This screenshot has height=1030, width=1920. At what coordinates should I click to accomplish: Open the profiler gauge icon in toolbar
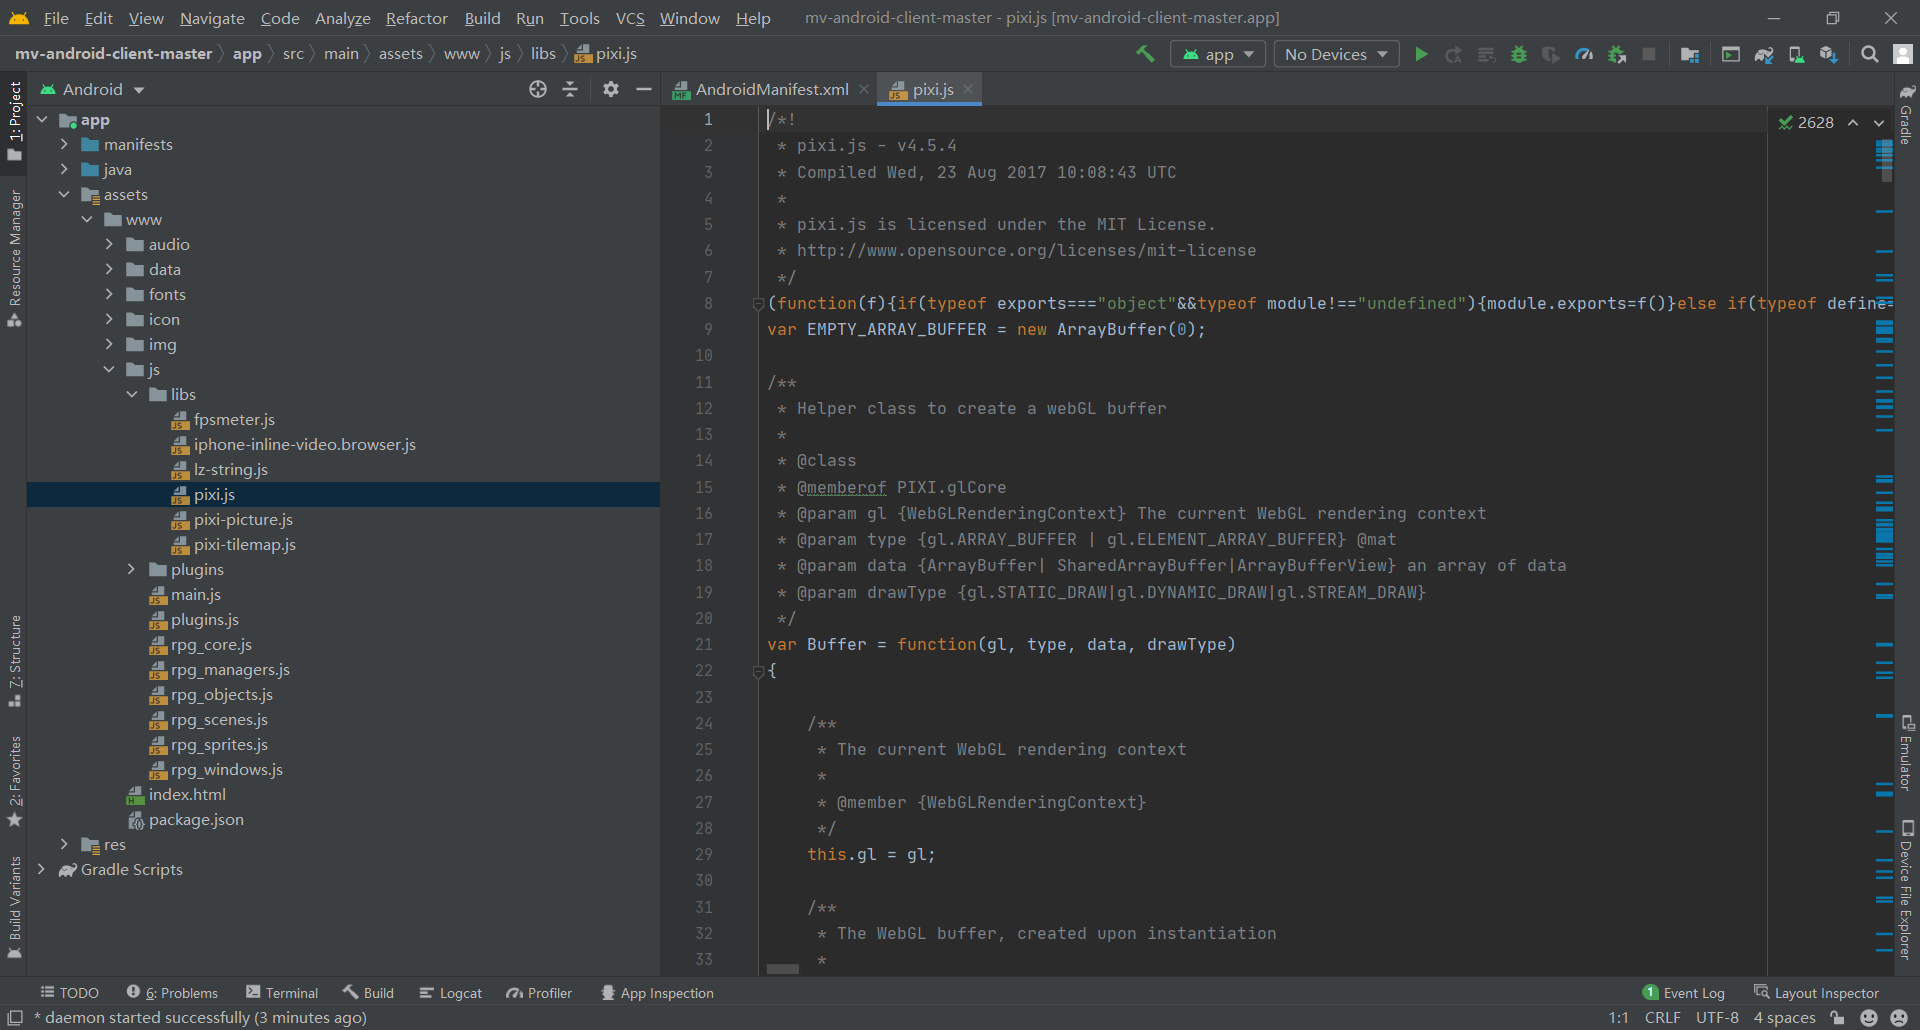pos(1584,54)
